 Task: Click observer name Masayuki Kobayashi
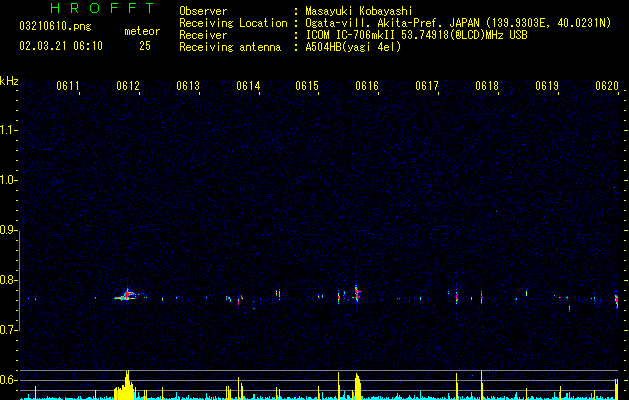(x=359, y=11)
